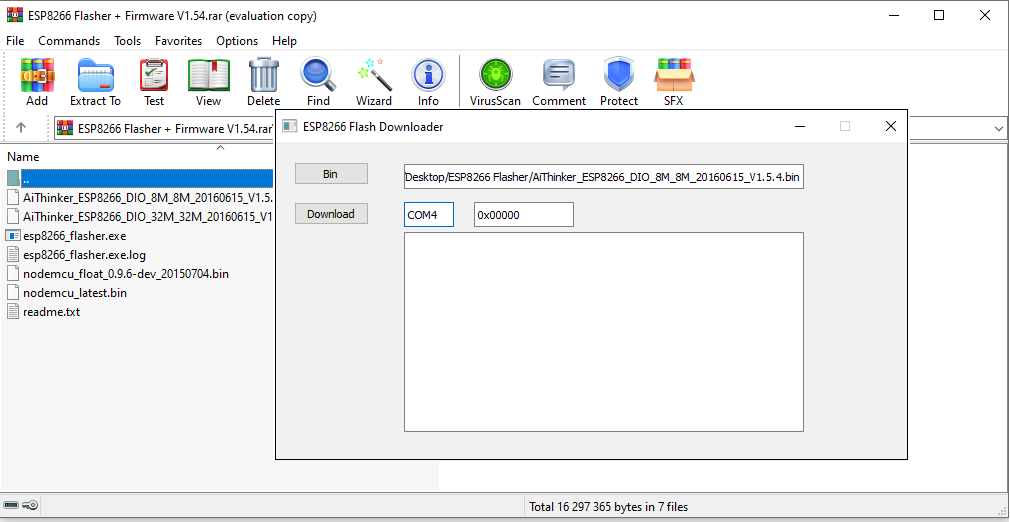Click the Info toolbar icon

(x=428, y=75)
